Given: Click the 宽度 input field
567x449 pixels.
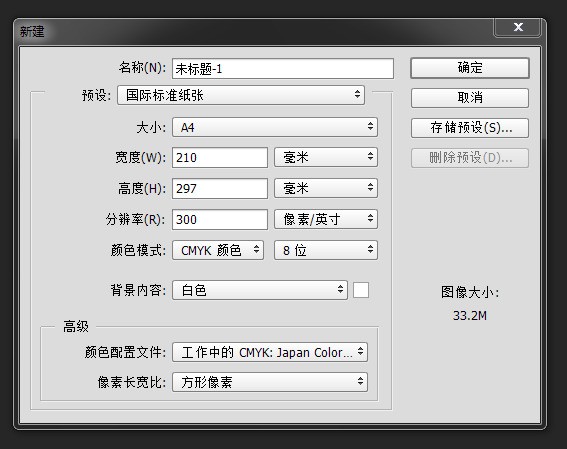Looking at the screenshot, I should [x=220, y=158].
